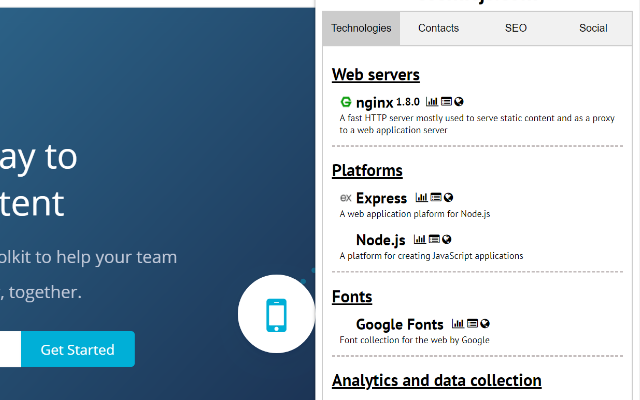640x400 pixels.
Task: Visit nginx website via globe icon
Action: click(x=459, y=102)
